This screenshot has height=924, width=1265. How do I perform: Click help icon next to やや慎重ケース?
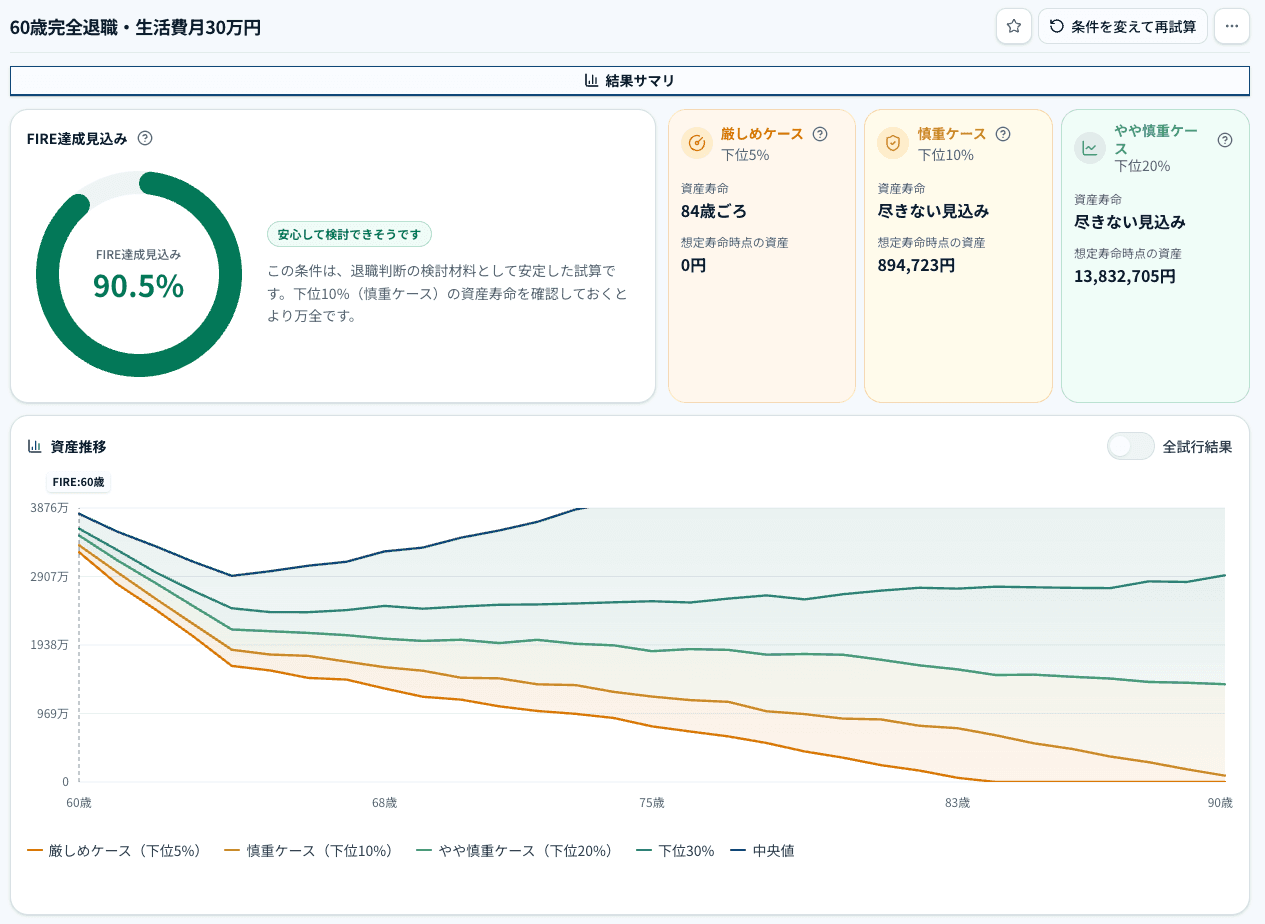[x=1224, y=140]
